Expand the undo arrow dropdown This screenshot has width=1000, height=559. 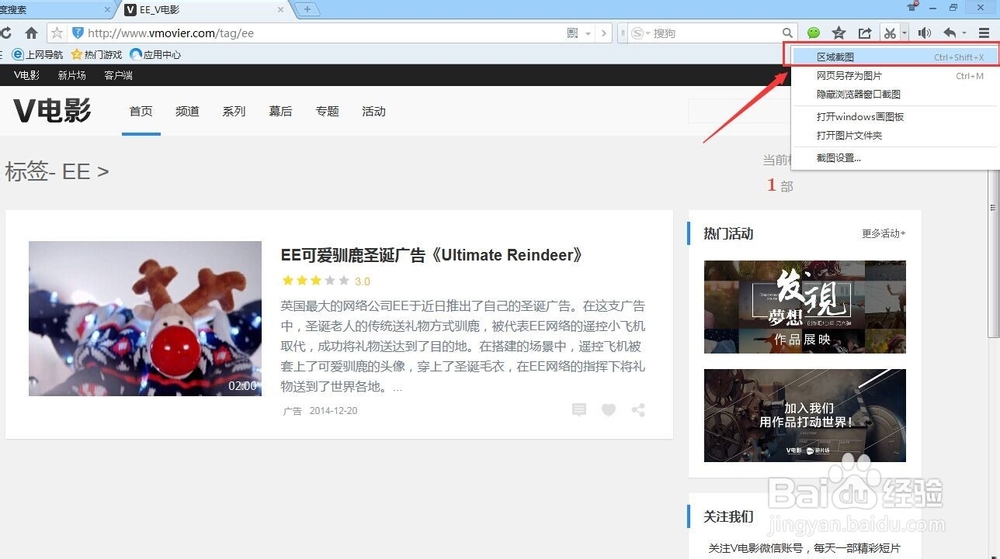tap(964, 33)
